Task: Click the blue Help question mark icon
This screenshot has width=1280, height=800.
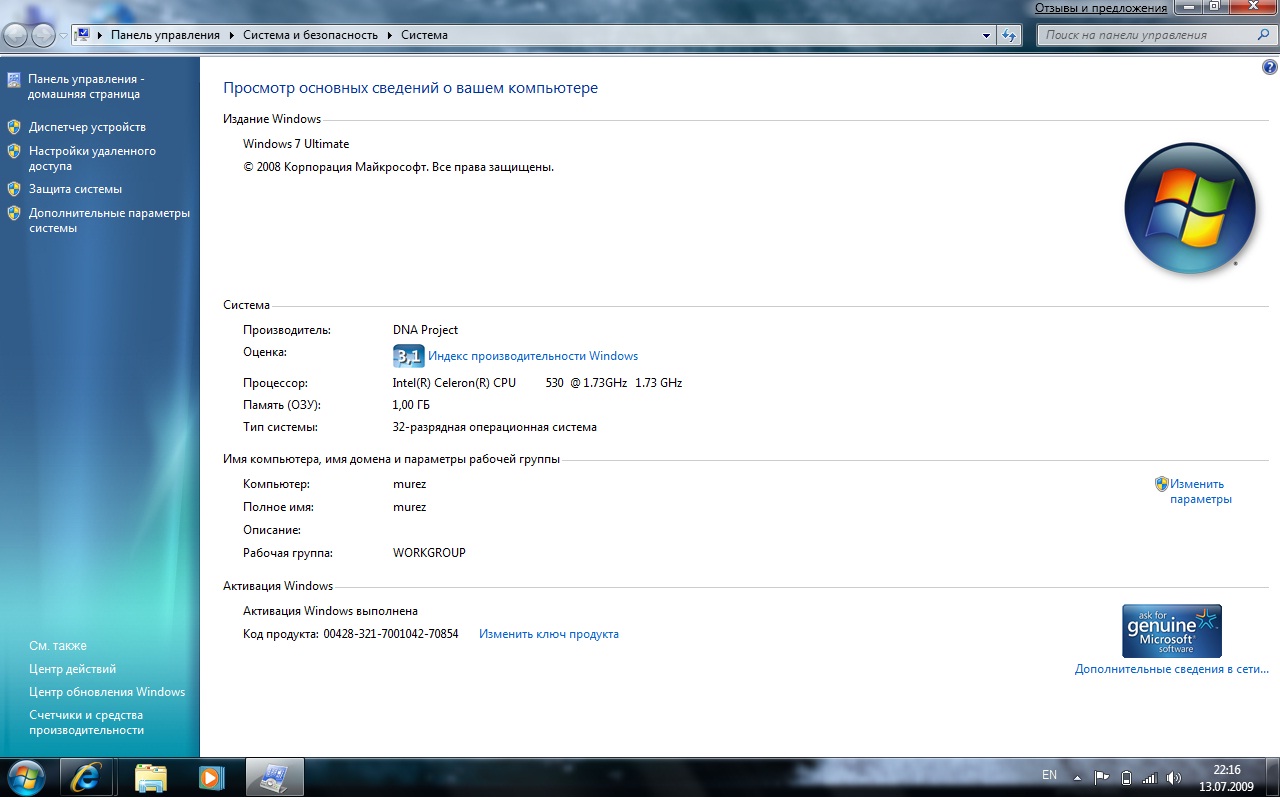Action: (x=1270, y=68)
